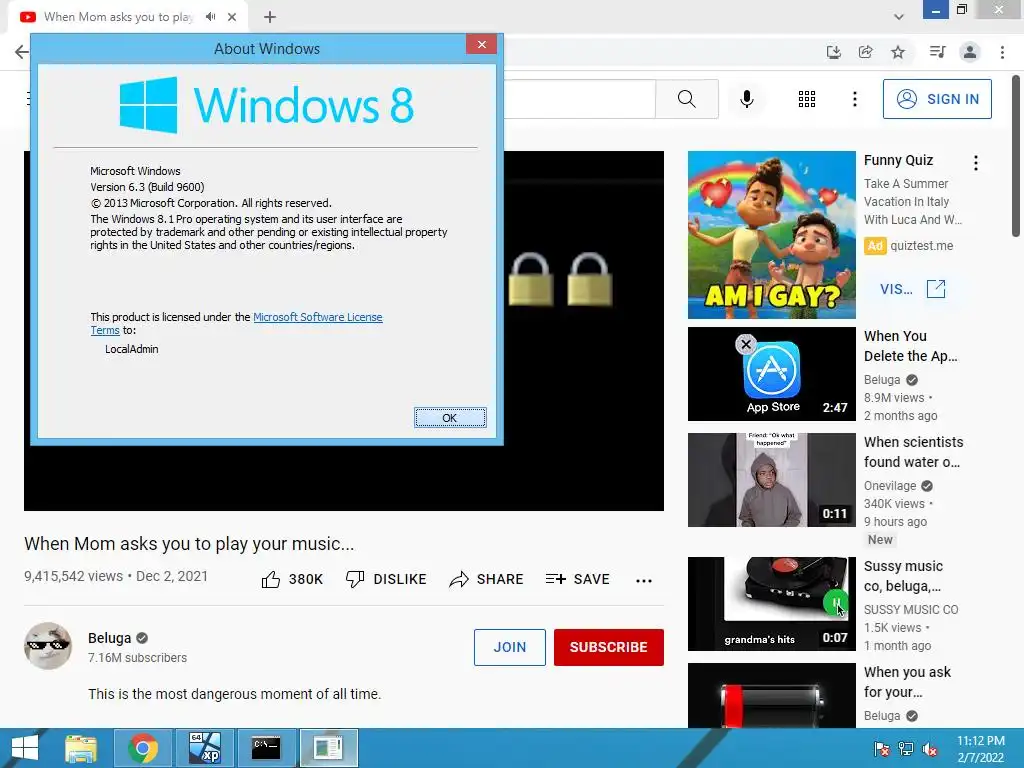Open the Beluga channel avatar
1024x768 pixels.
[48, 646]
